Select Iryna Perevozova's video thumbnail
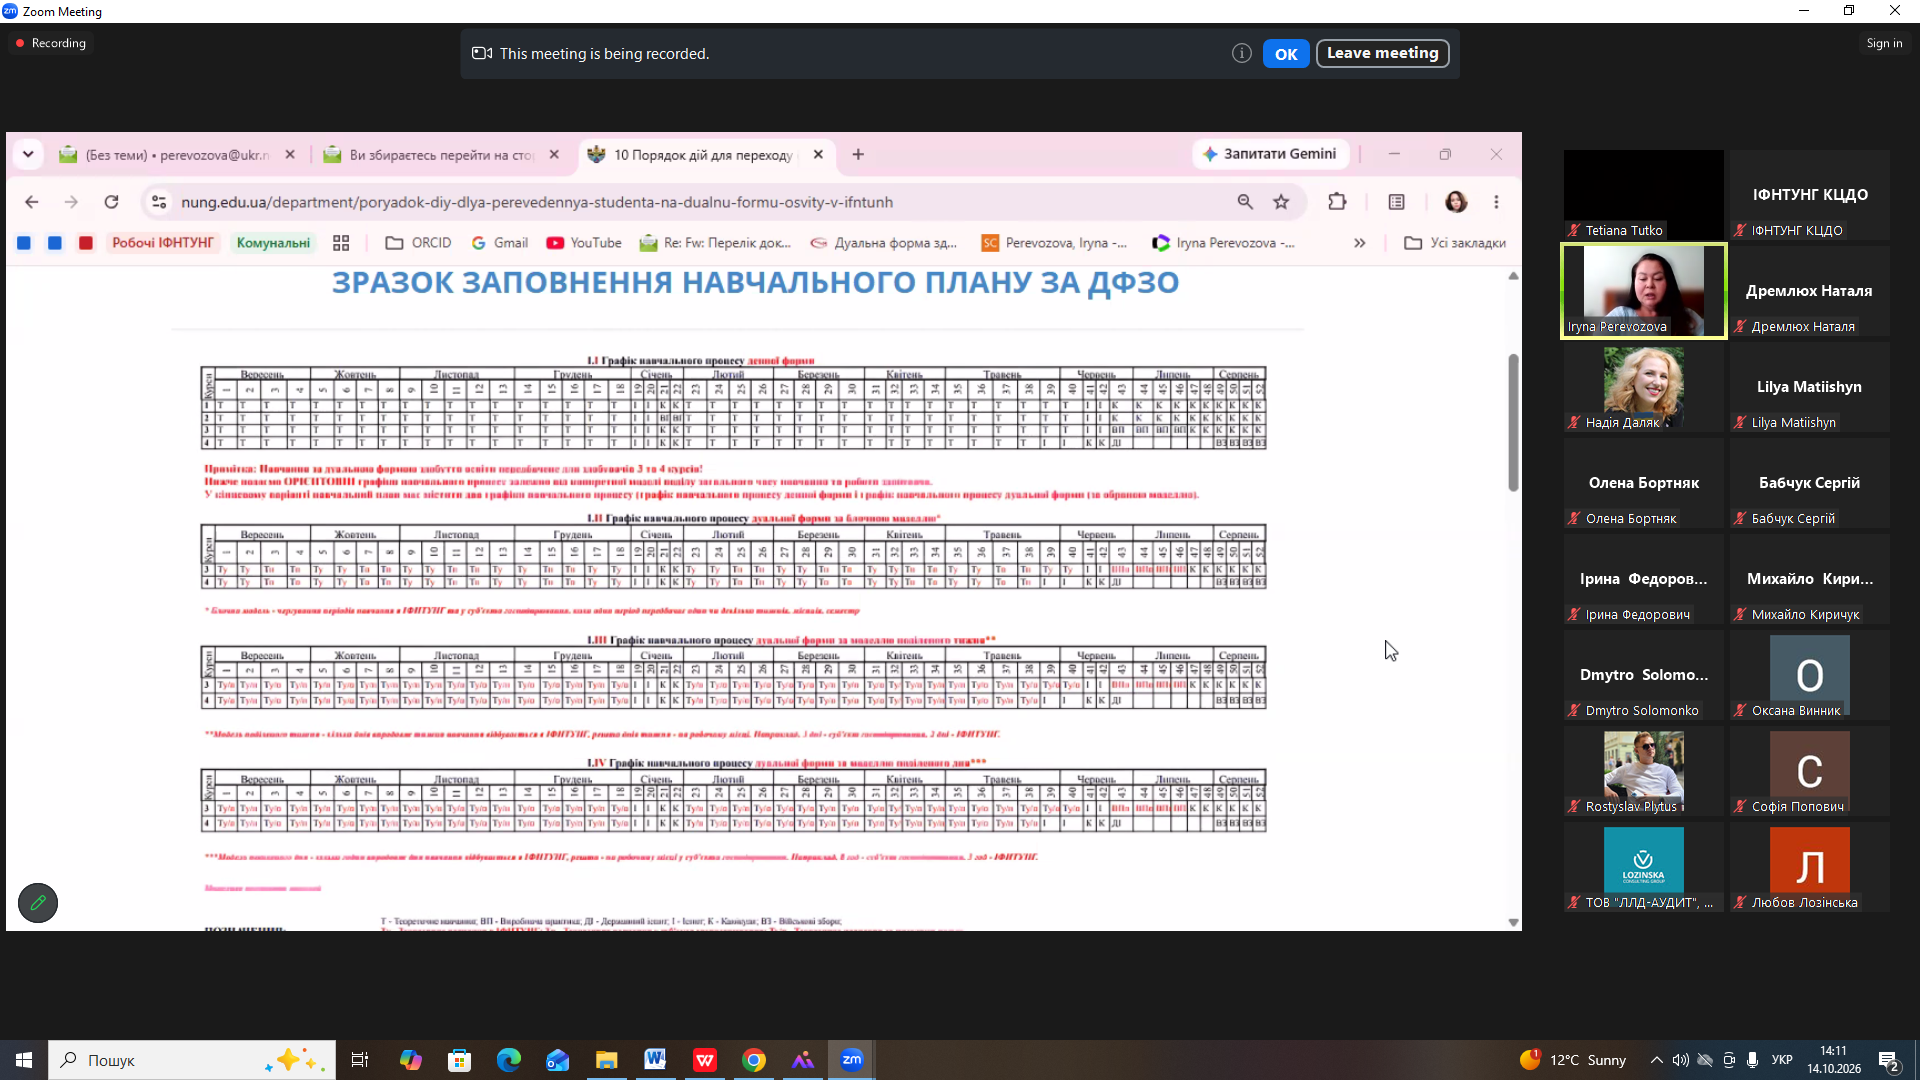1920x1080 pixels. tap(1644, 291)
